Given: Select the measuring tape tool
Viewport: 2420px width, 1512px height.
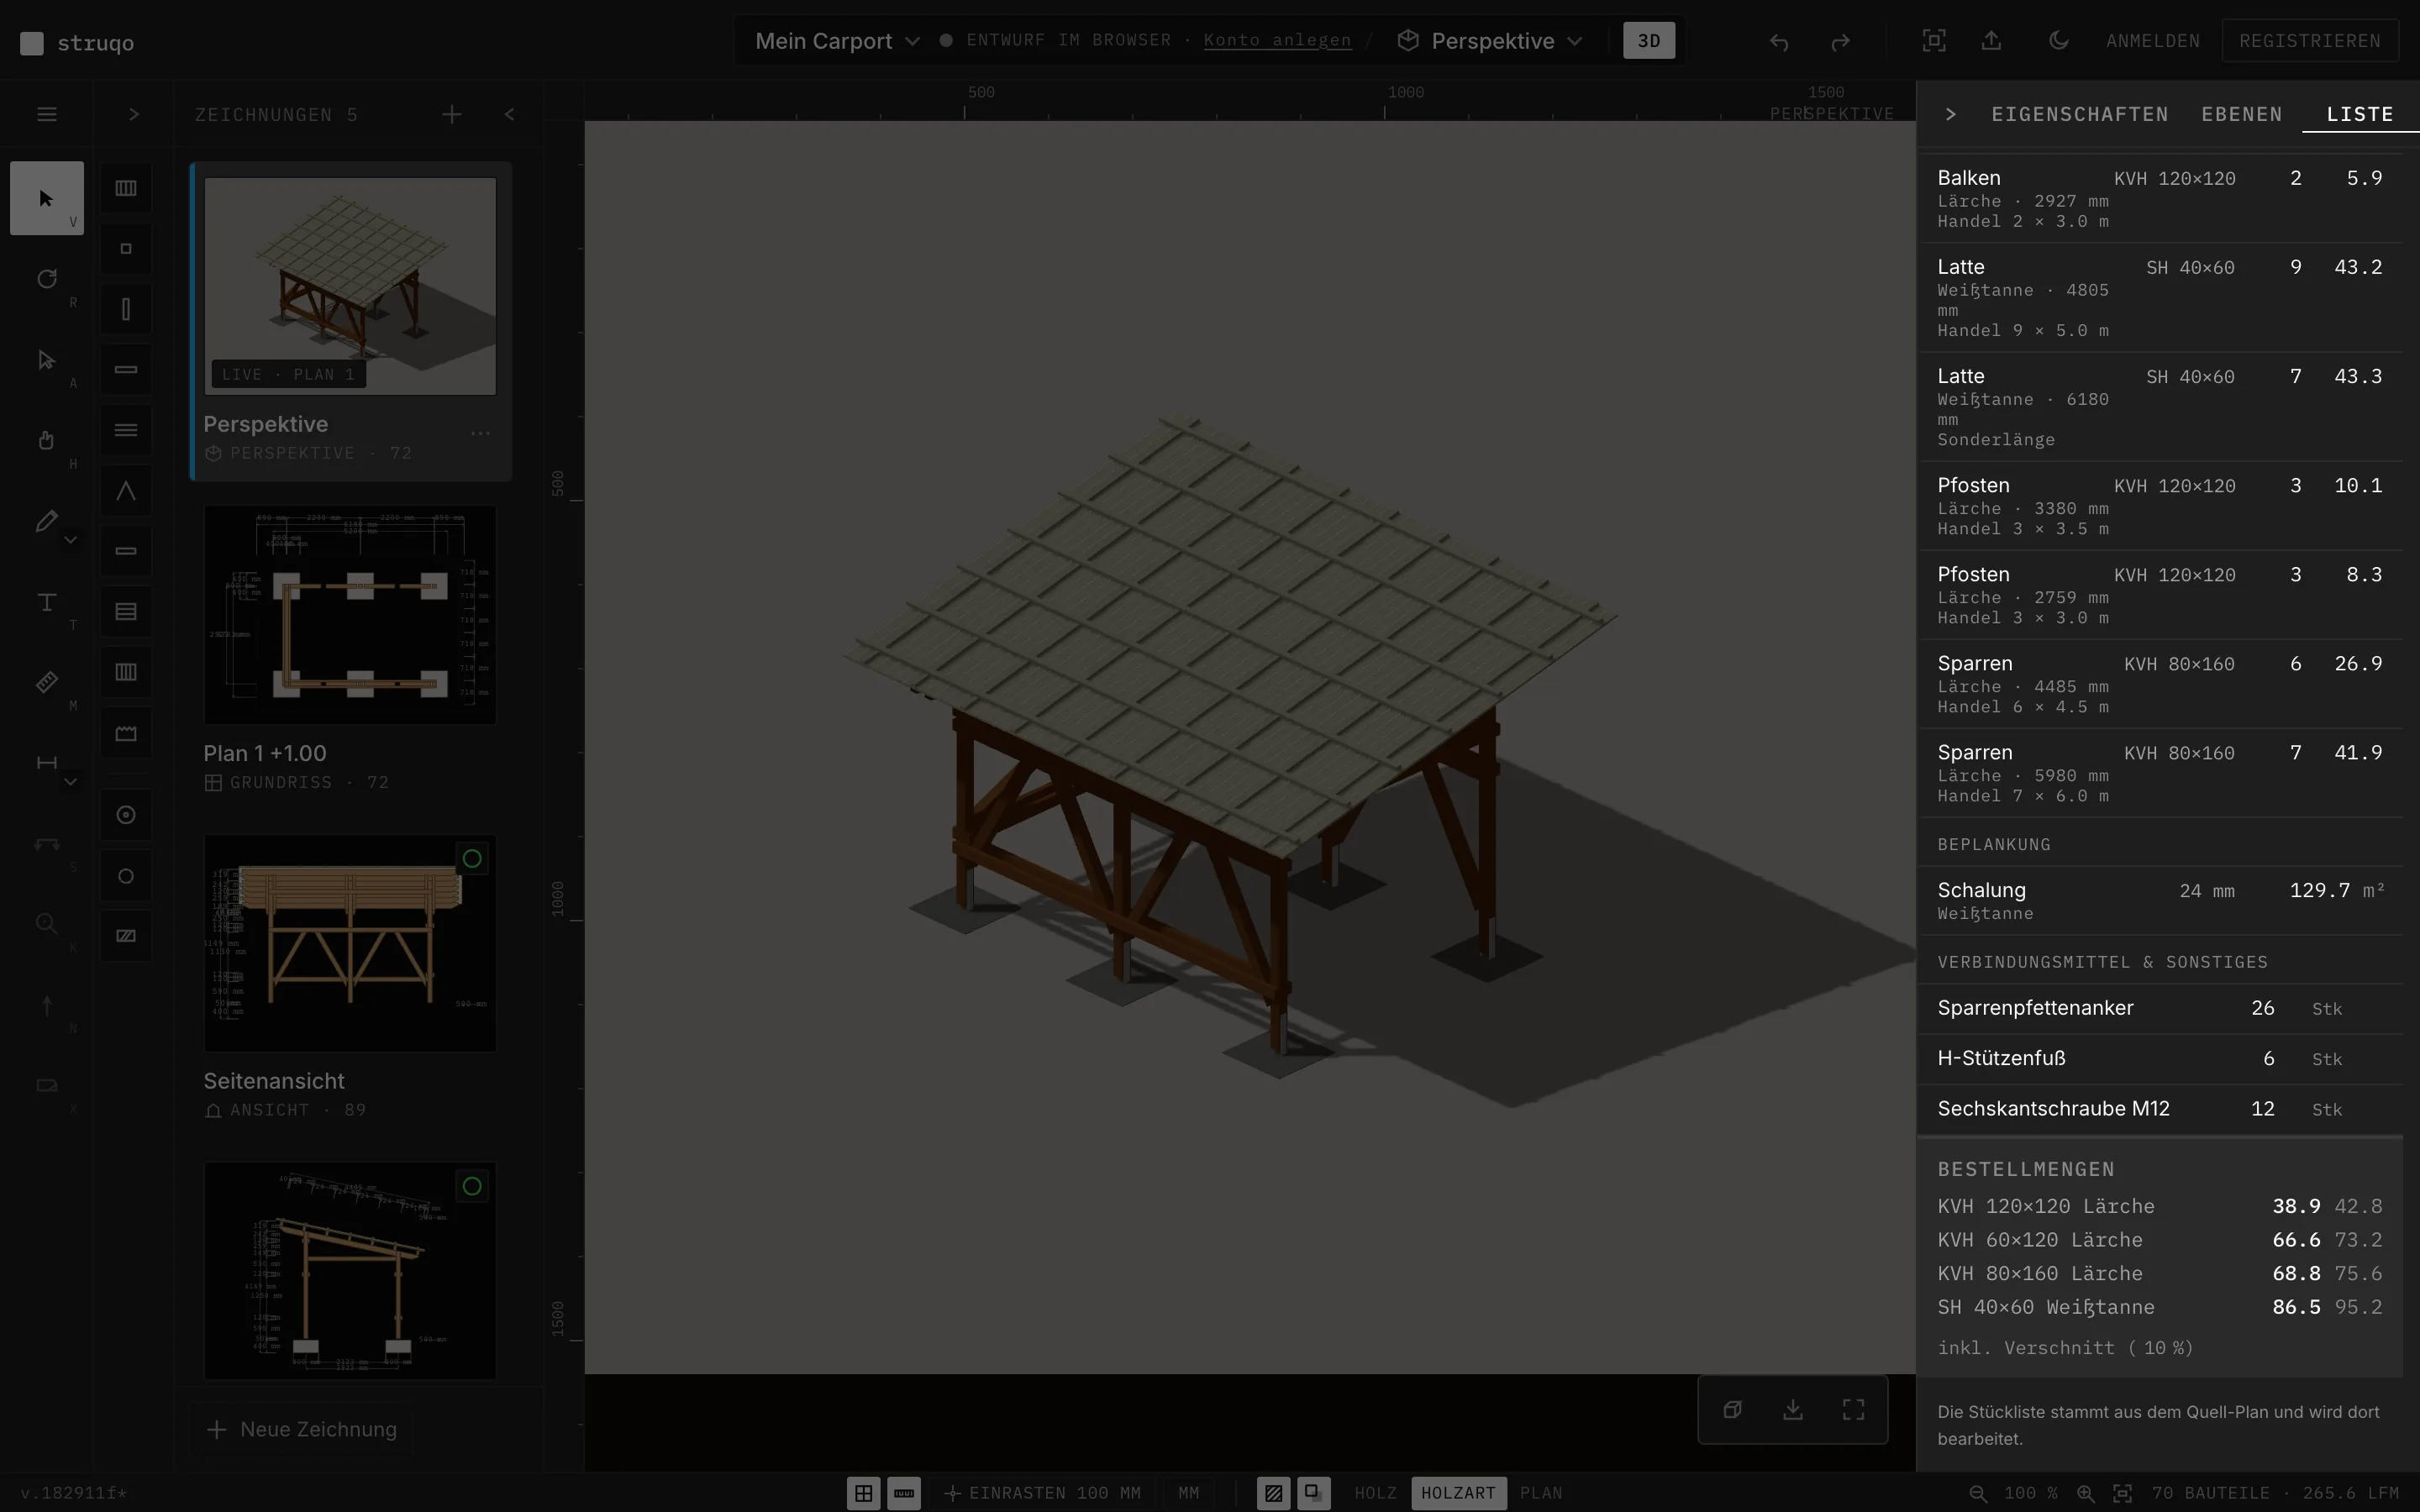Looking at the screenshot, I should point(46,683).
